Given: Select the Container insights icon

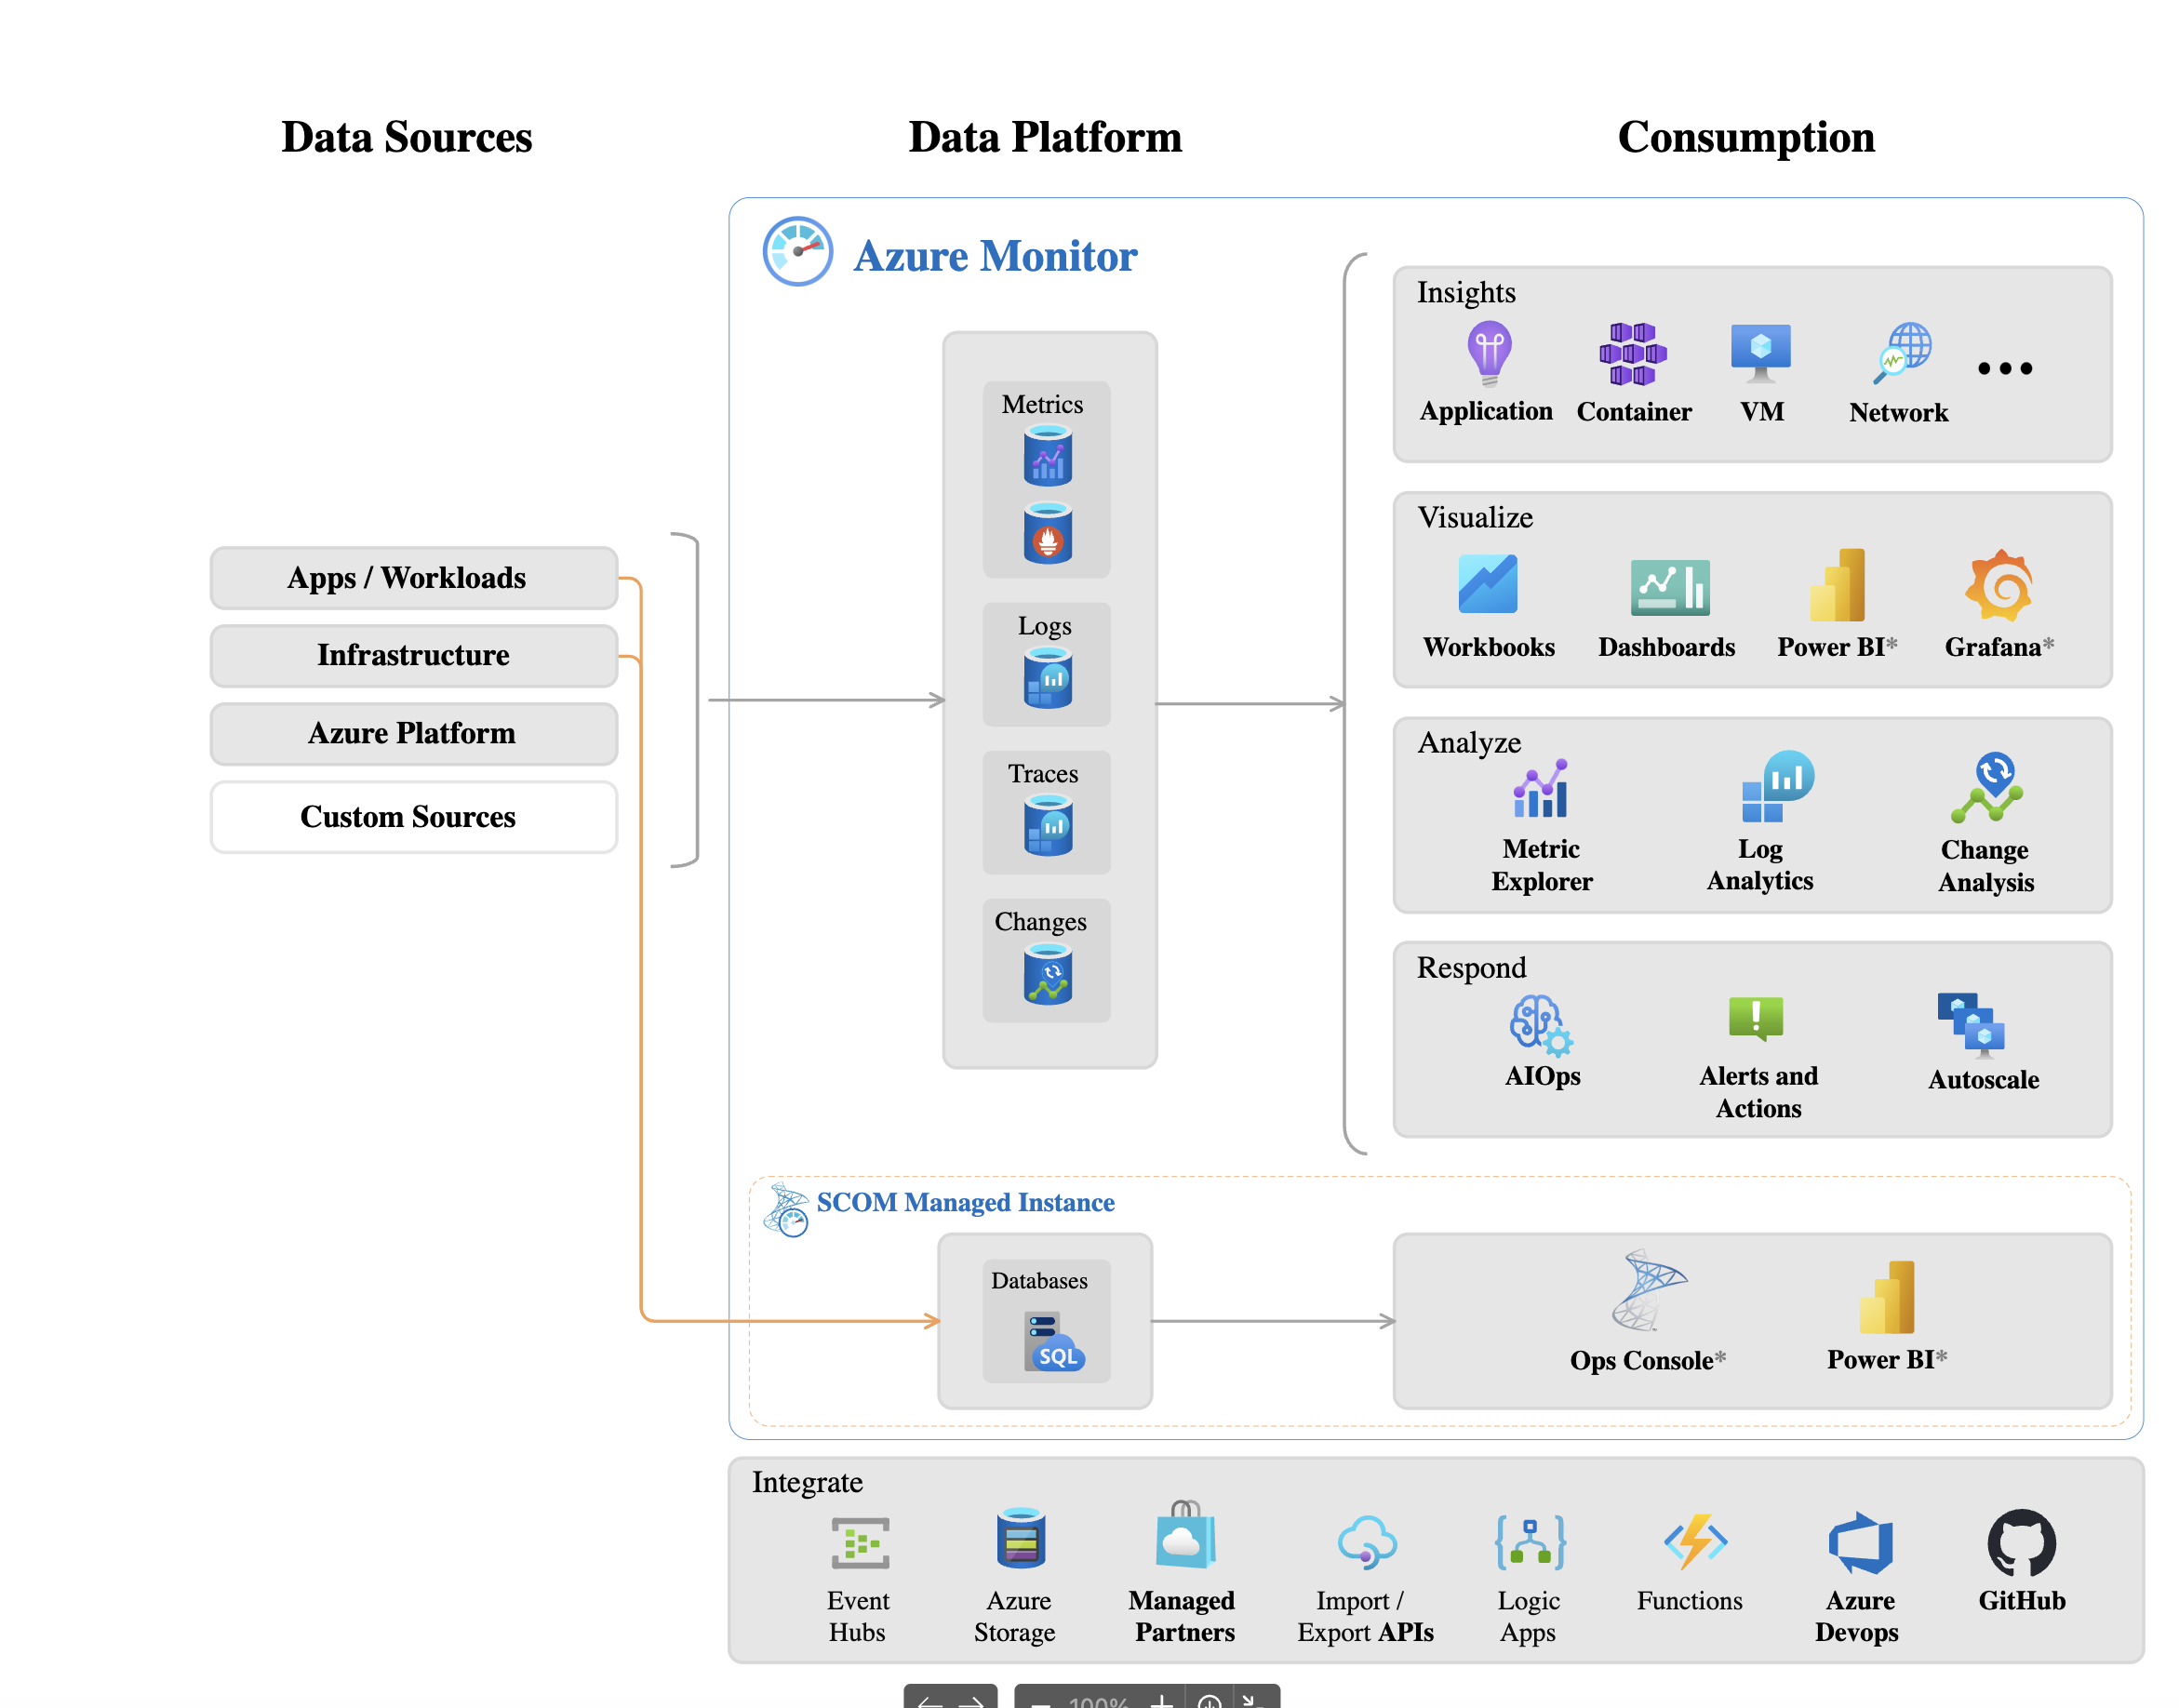Looking at the screenshot, I should 1632,354.
